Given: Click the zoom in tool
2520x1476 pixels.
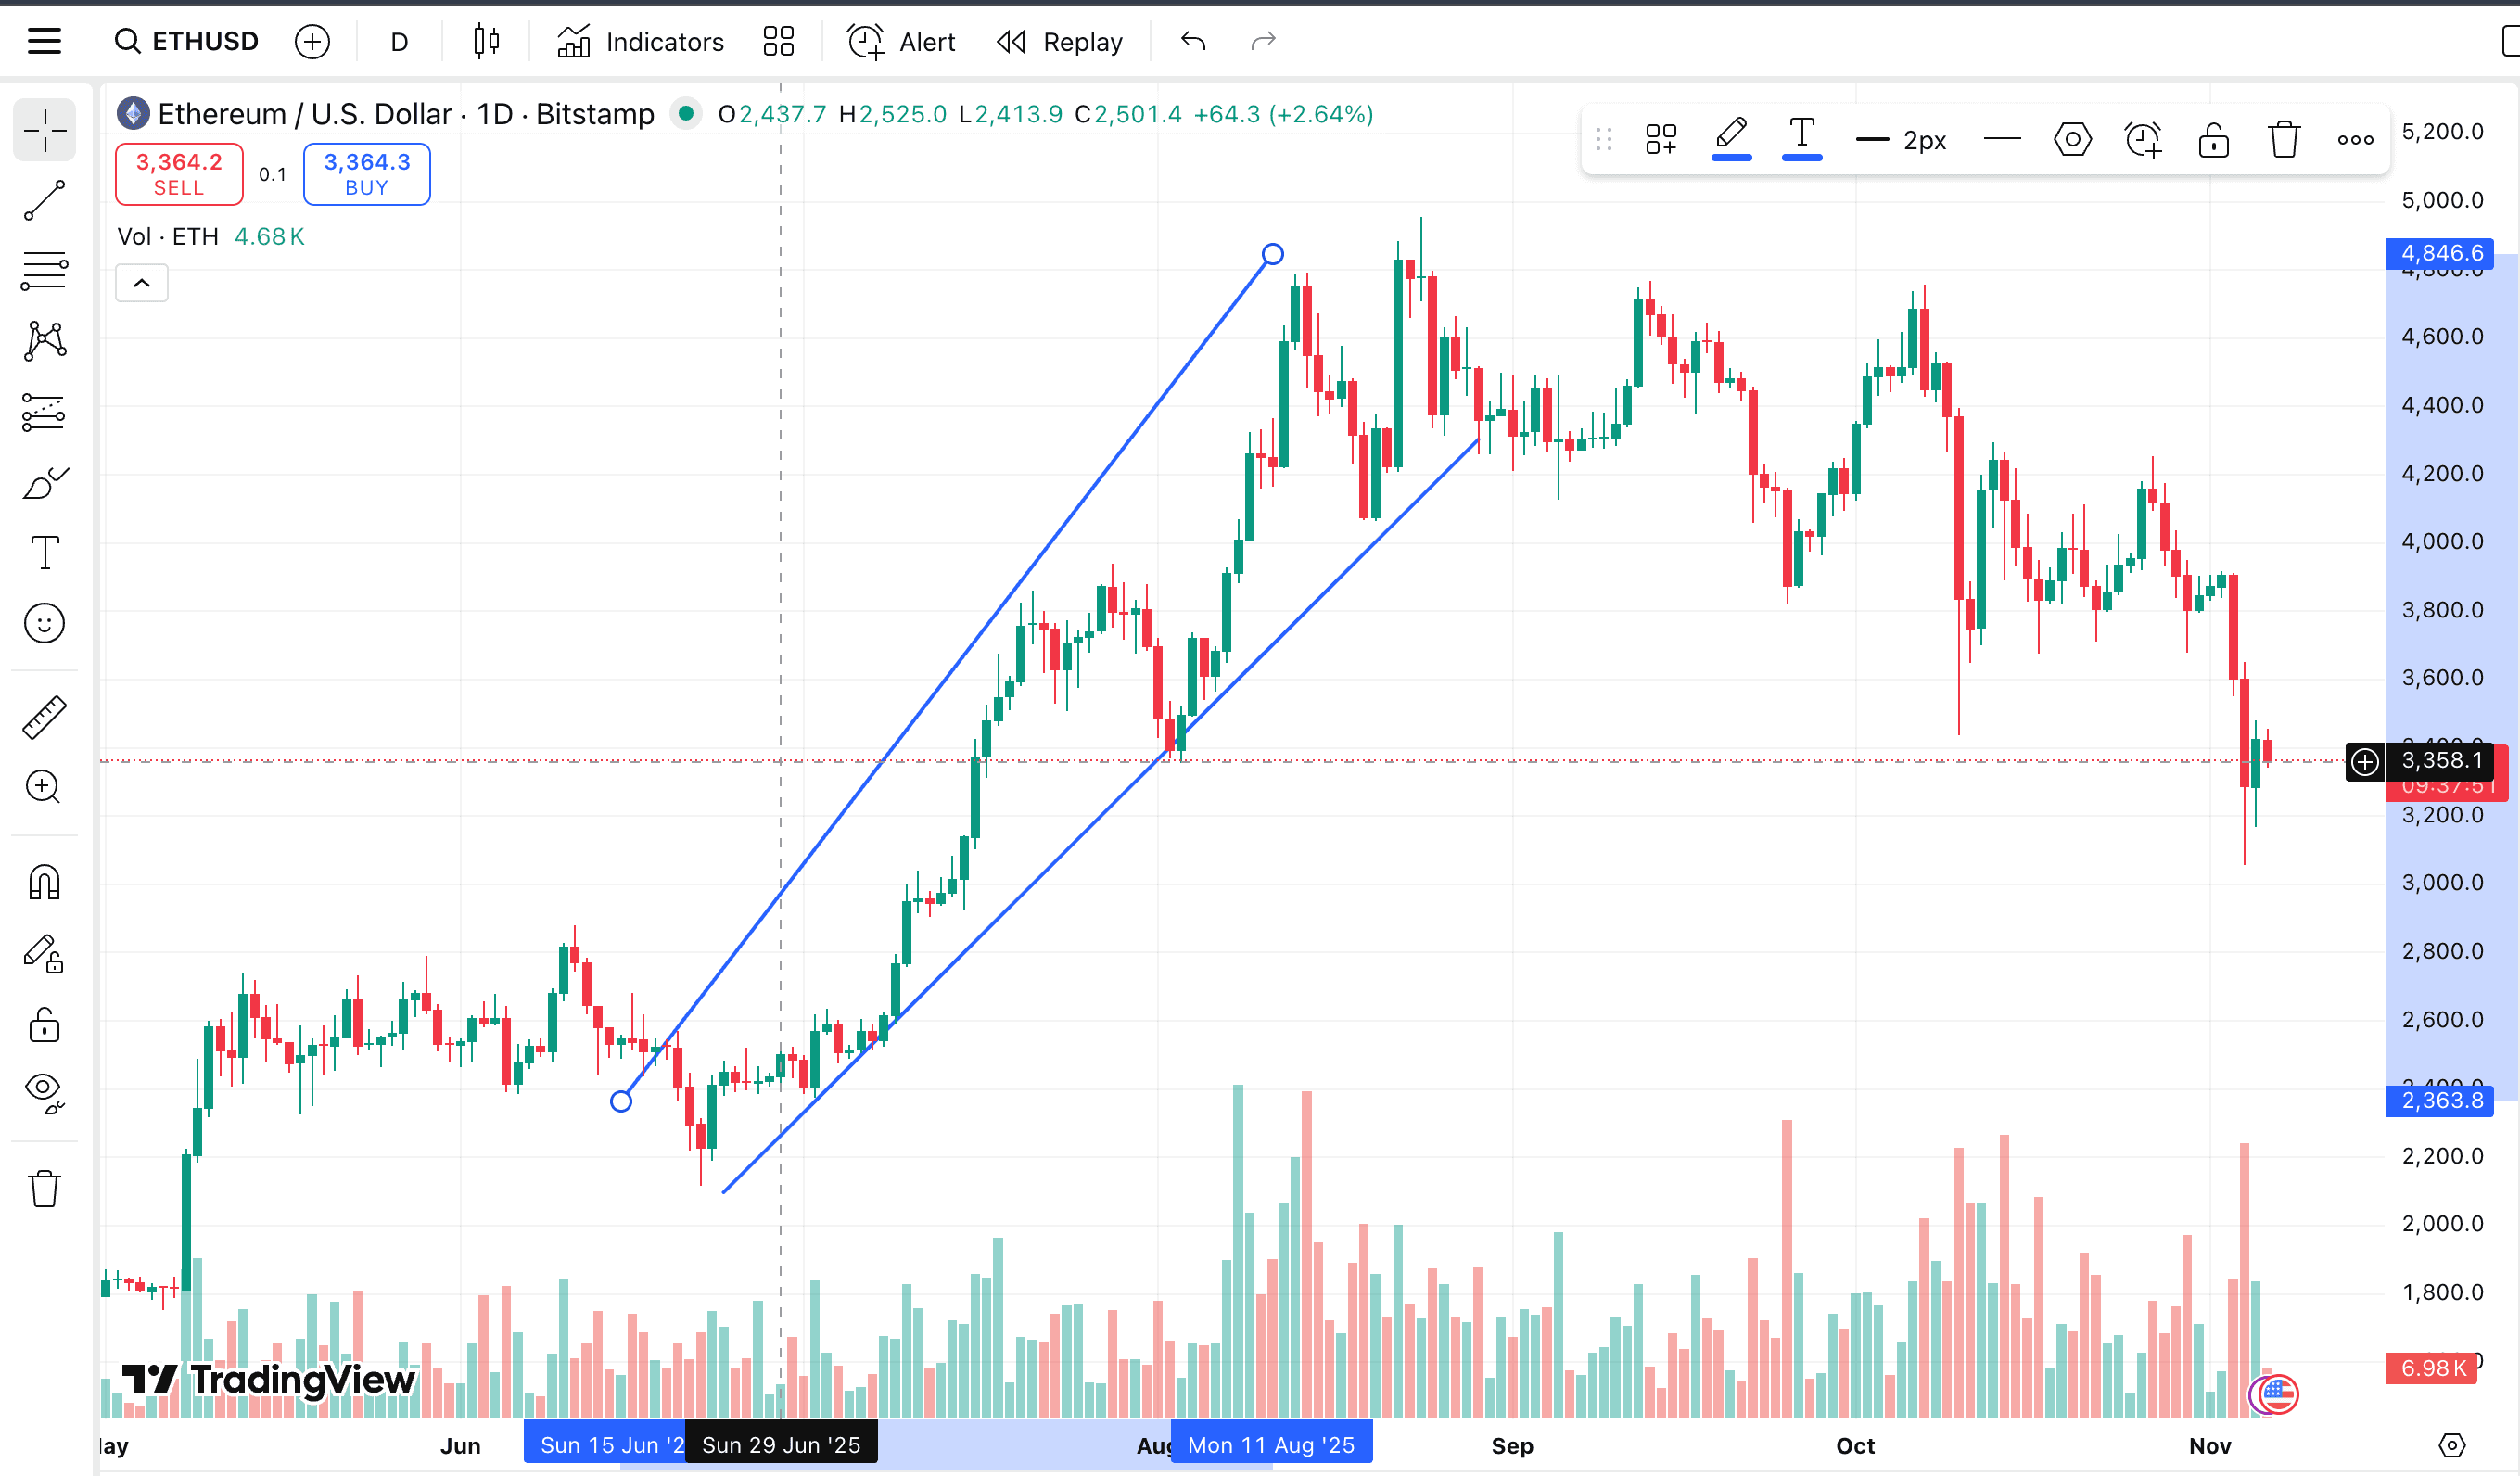Looking at the screenshot, I should tap(44, 788).
